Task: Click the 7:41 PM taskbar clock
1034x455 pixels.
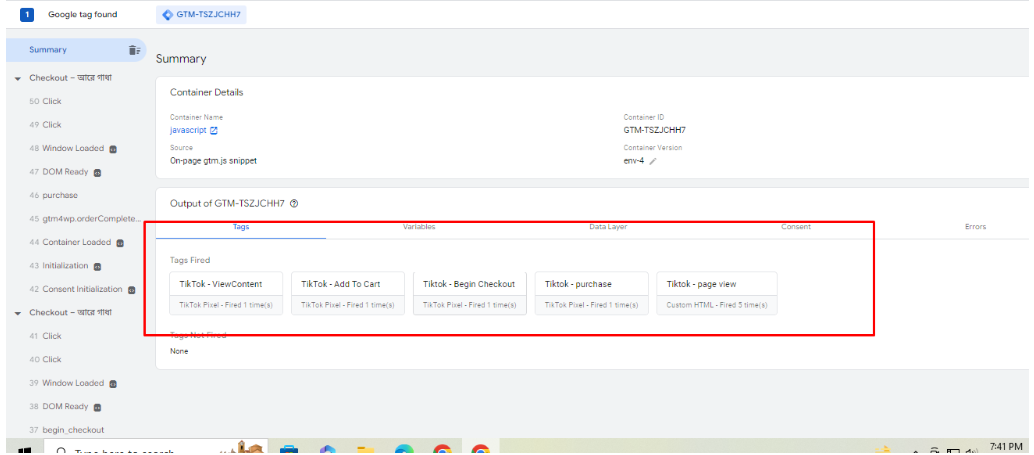Action: coord(1006,446)
